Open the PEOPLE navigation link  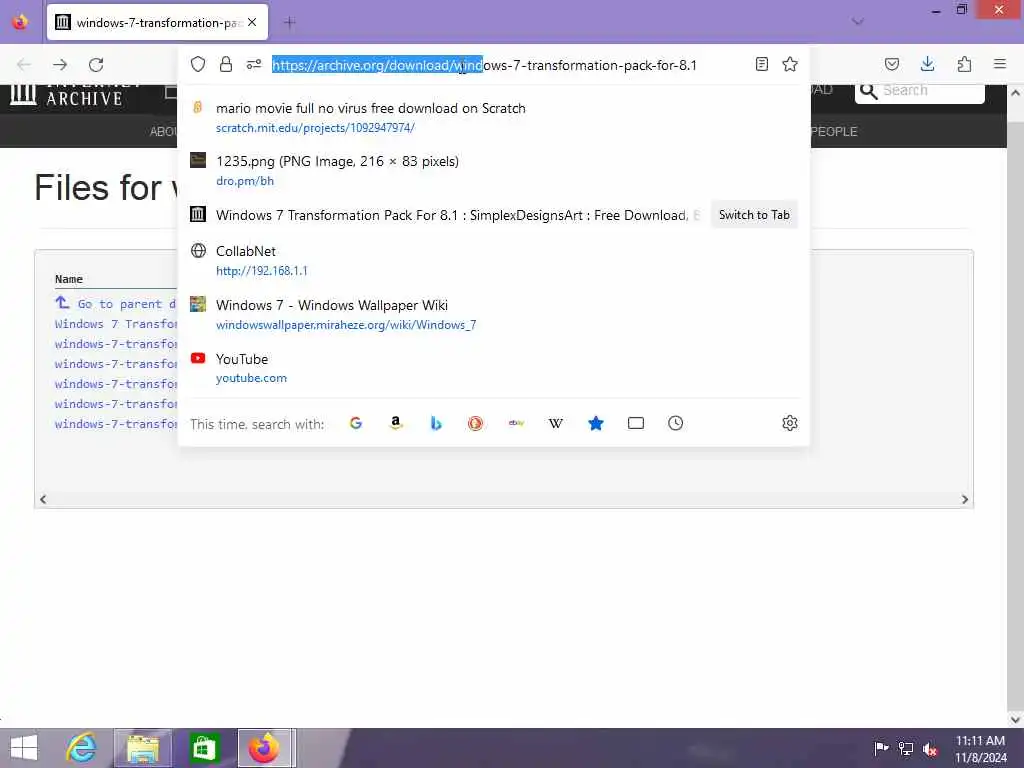click(x=834, y=131)
